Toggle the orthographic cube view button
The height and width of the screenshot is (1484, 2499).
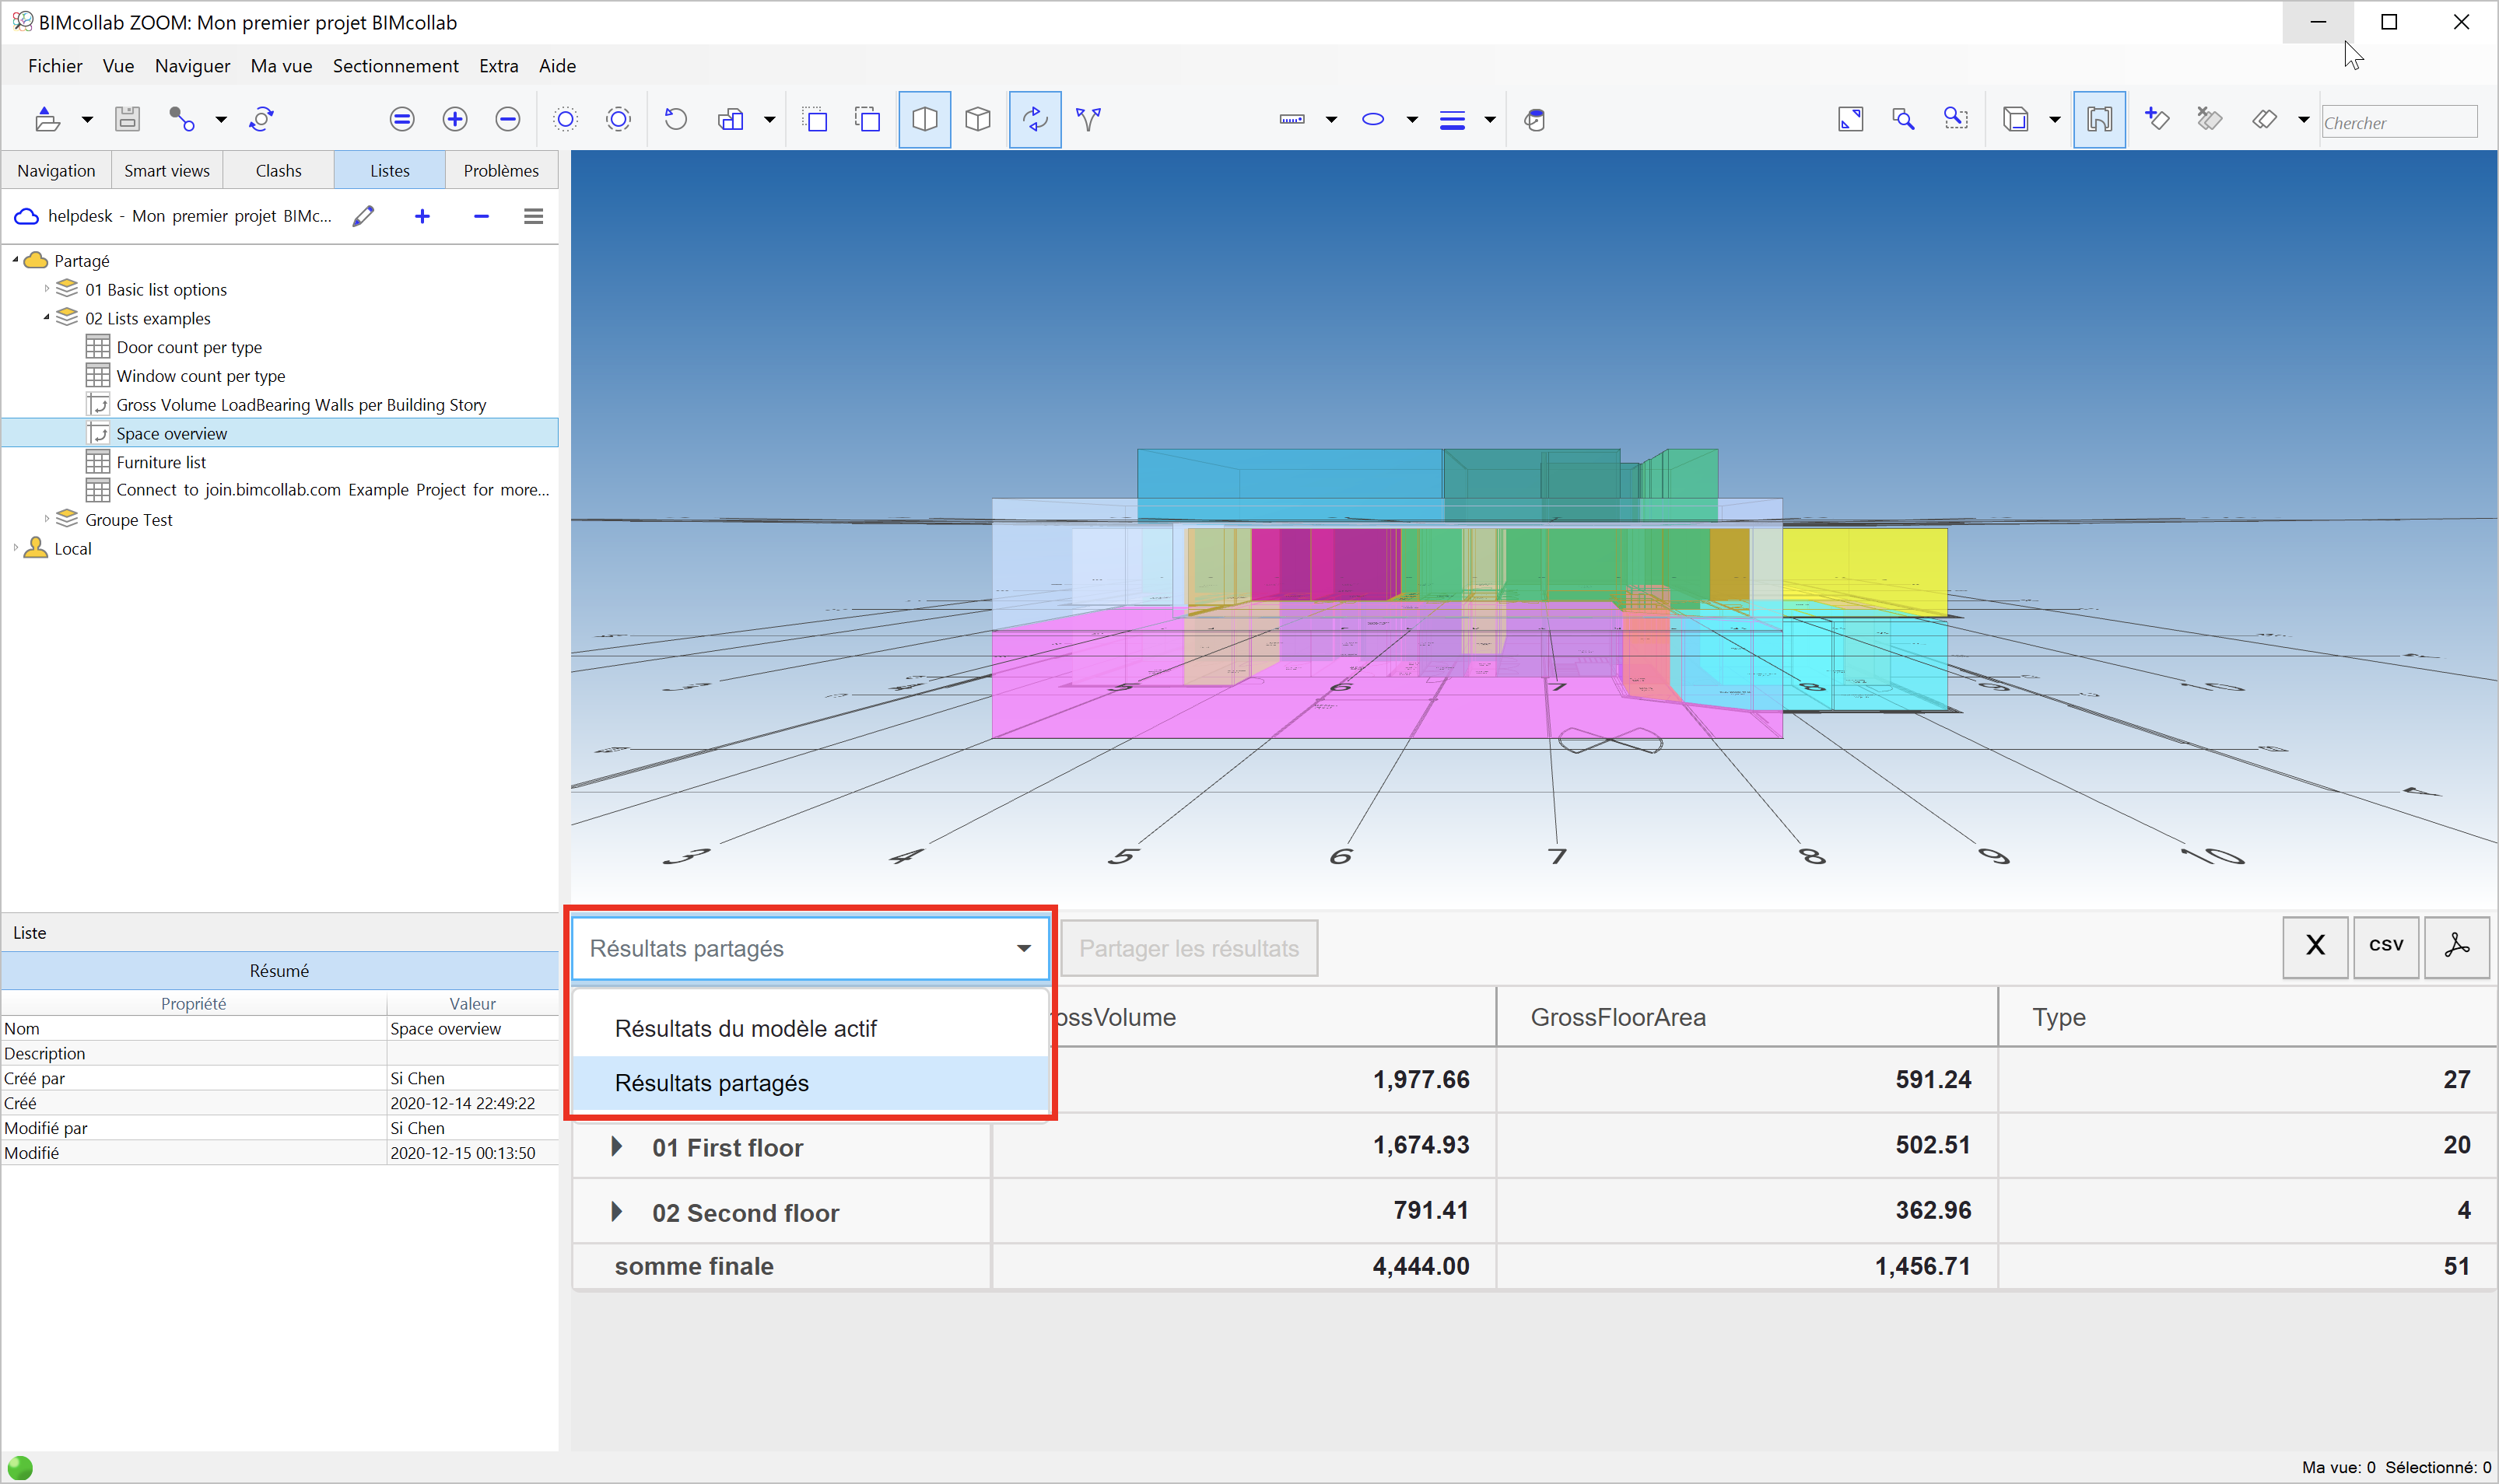coord(978,120)
